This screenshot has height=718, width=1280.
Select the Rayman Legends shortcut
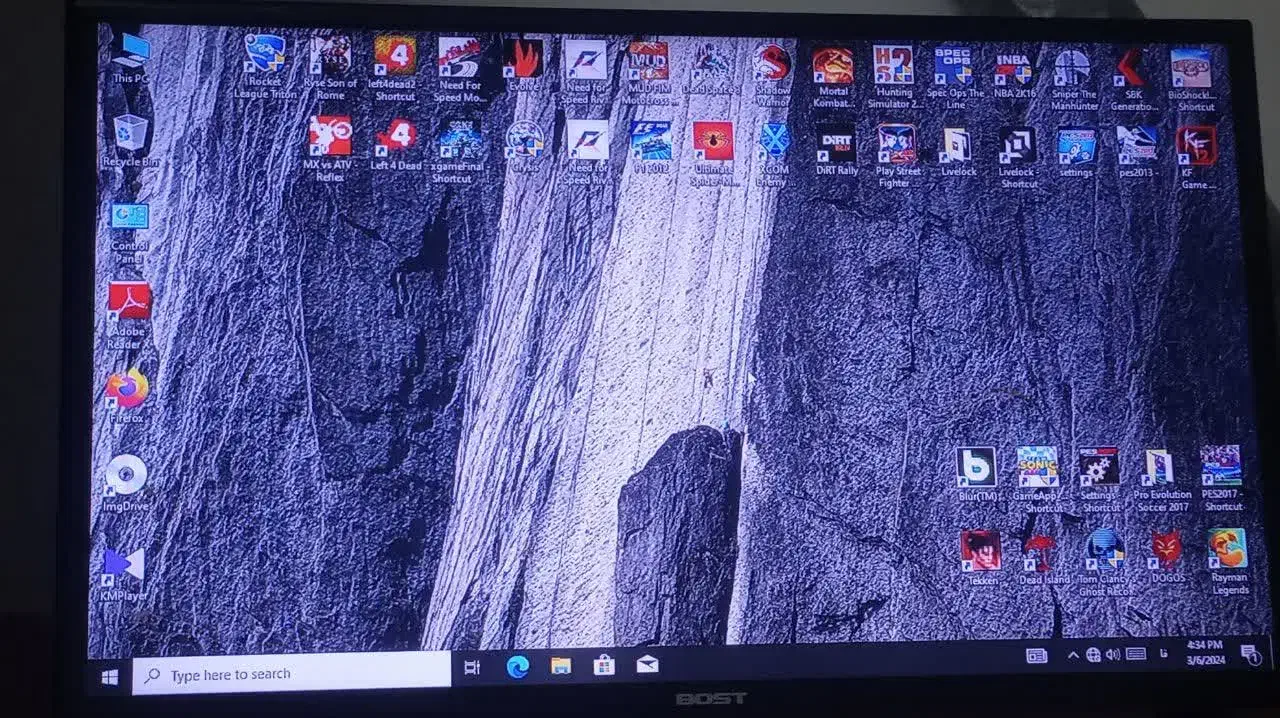tap(1227, 550)
